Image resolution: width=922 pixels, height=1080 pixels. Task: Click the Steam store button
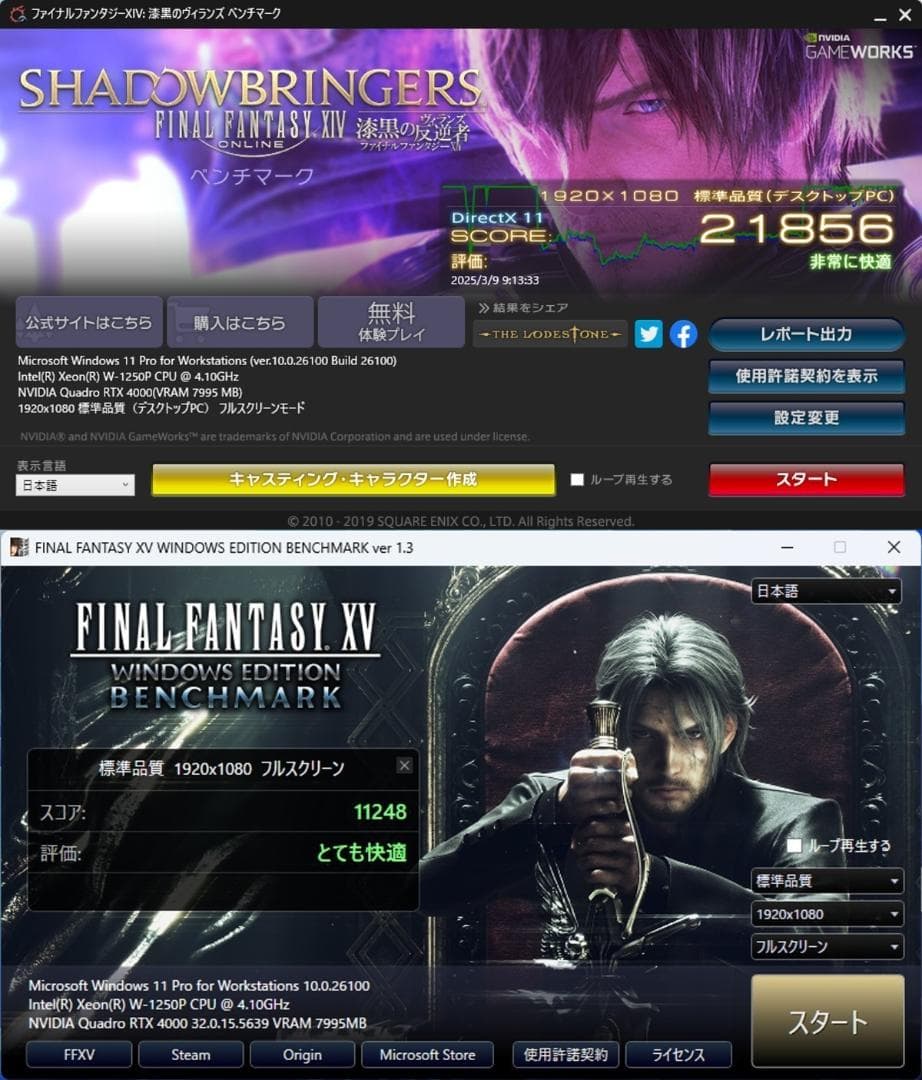click(x=191, y=1055)
